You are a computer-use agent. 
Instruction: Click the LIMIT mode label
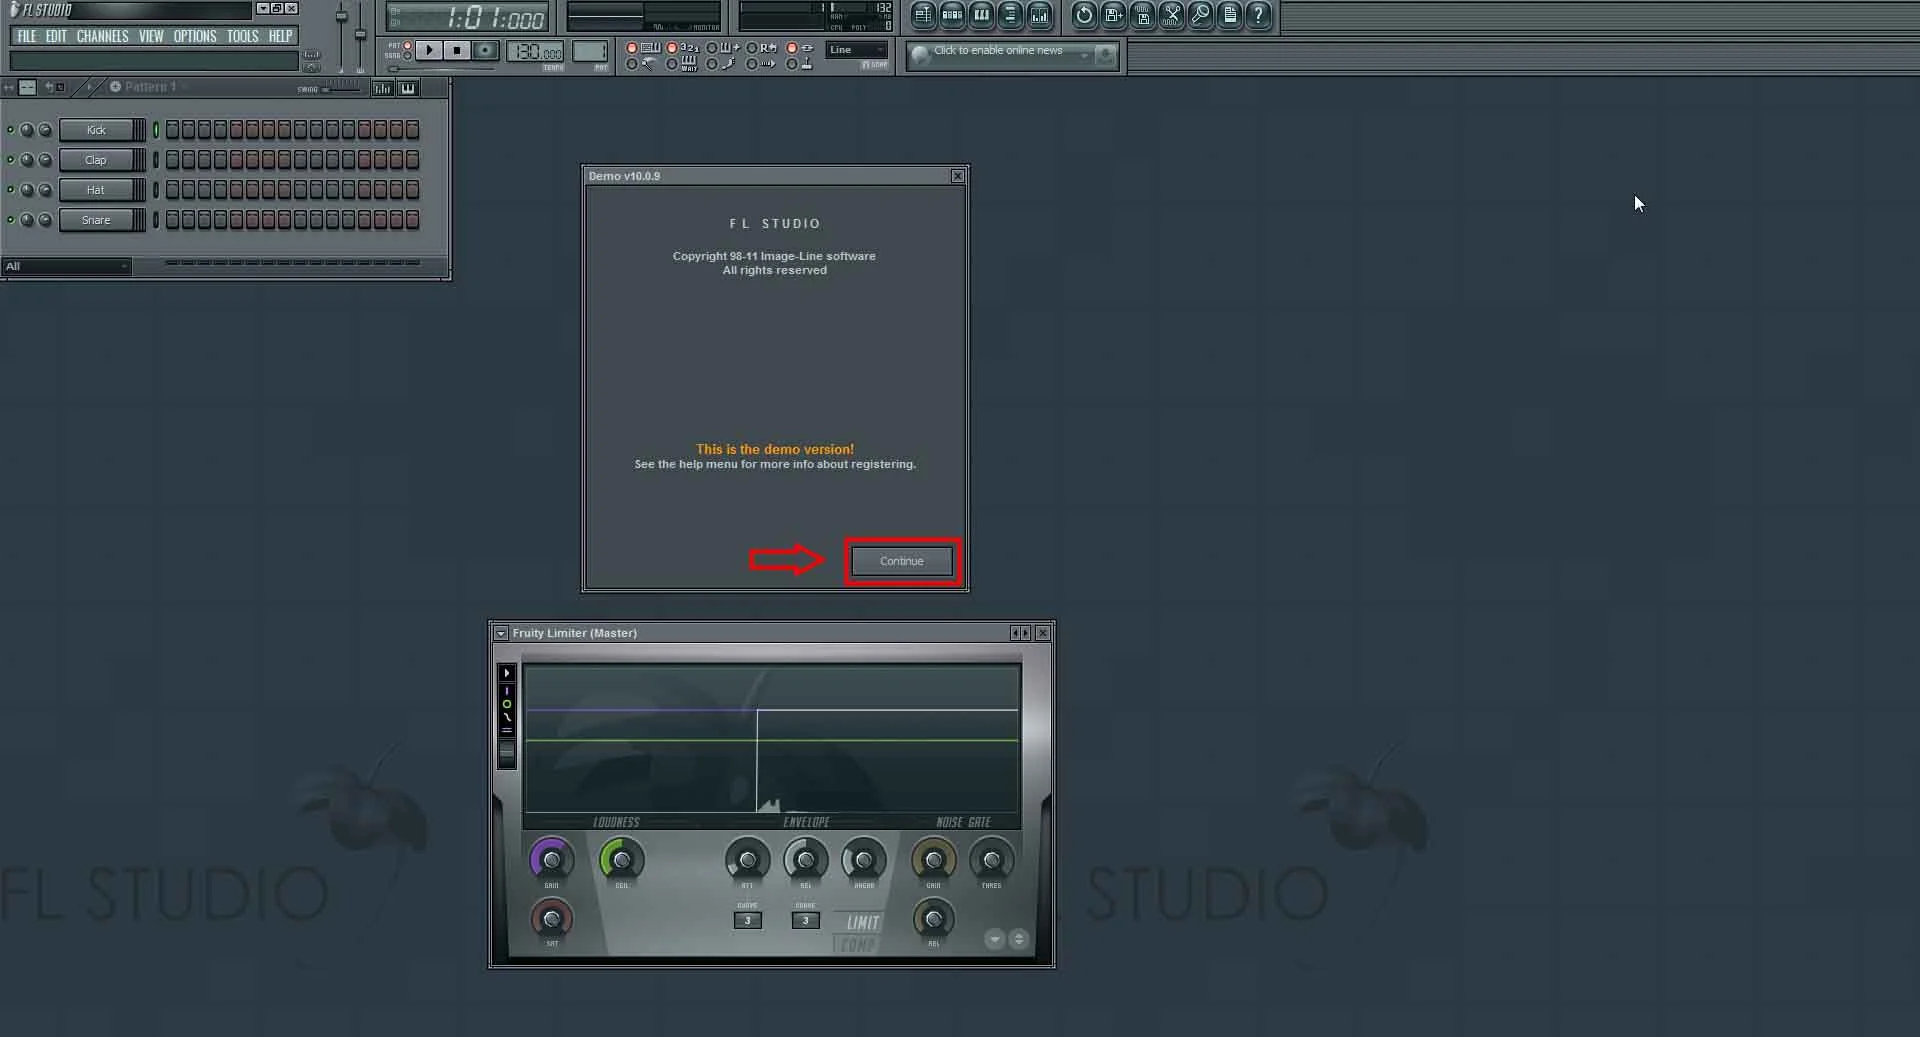pyautogui.click(x=863, y=922)
